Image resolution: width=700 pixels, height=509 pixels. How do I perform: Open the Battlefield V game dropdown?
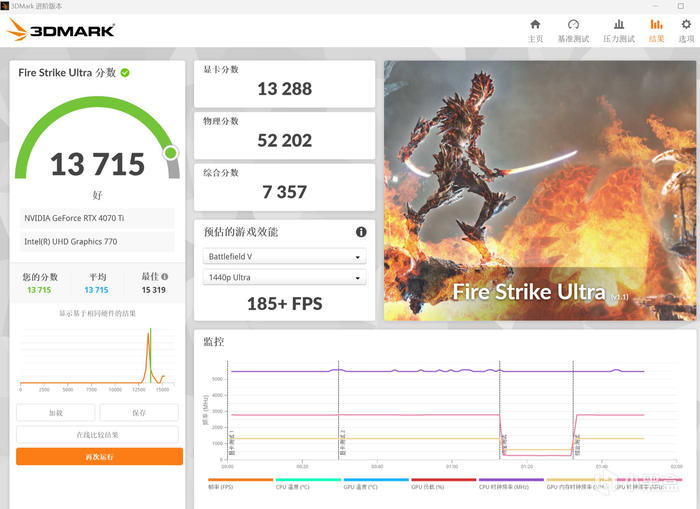click(x=284, y=257)
